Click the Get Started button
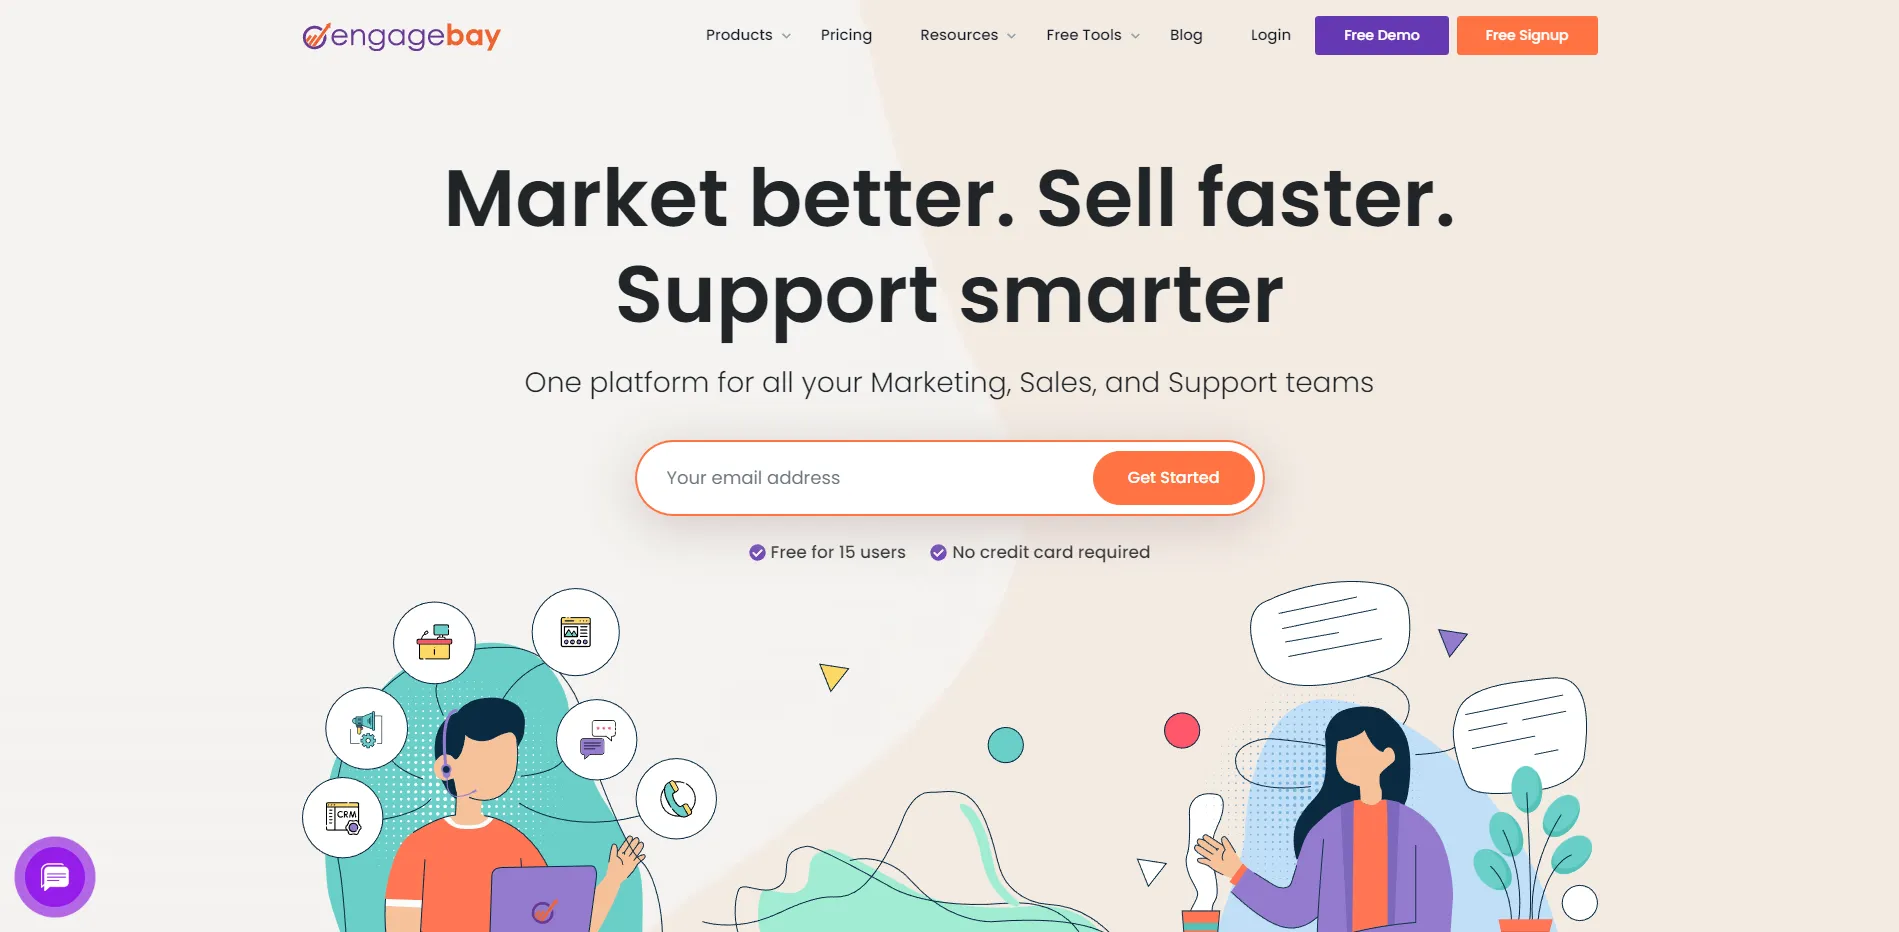This screenshot has width=1899, height=932. click(1173, 478)
